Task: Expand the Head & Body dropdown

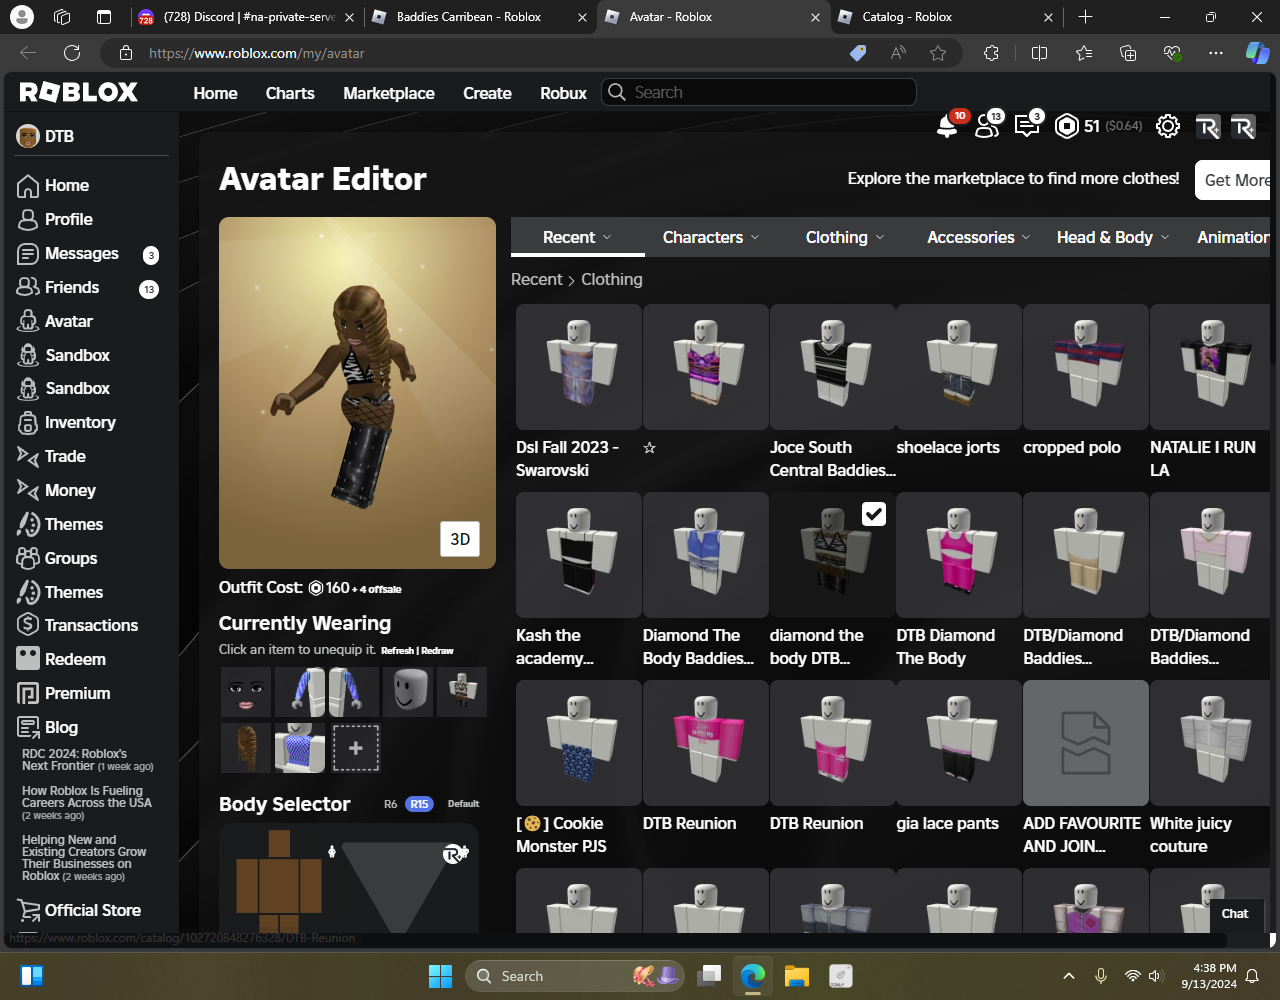Action: [1113, 237]
